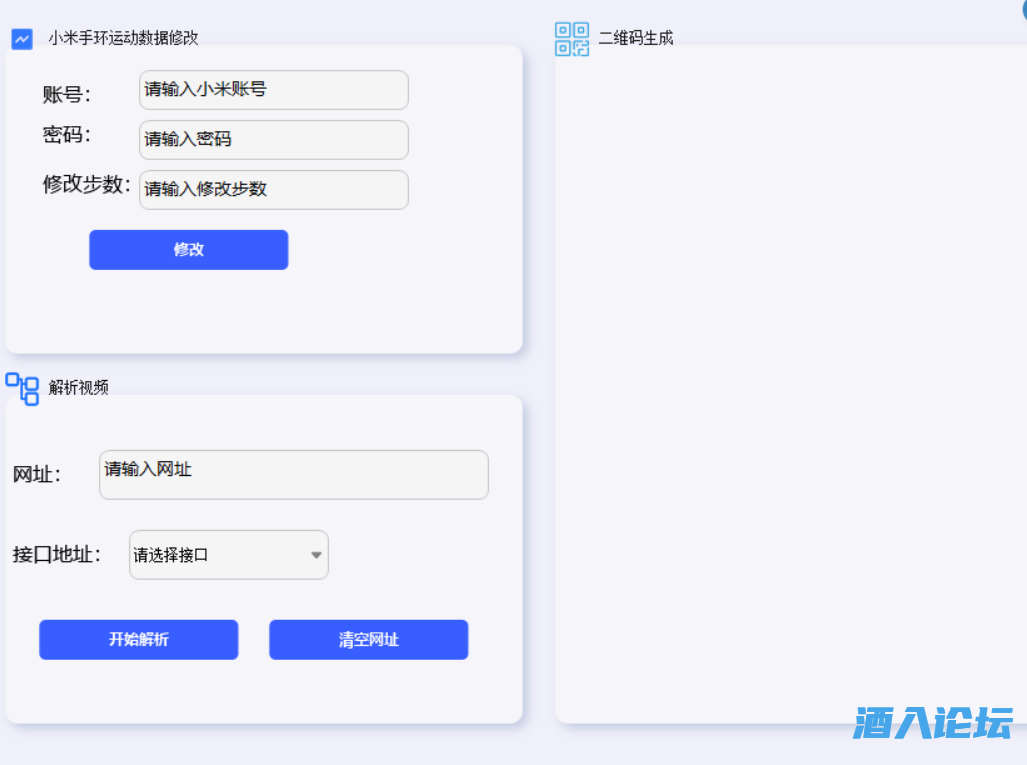Click 开始解析 to start parsing
This screenshot has width=1027, height=765.
coord(138,640)
